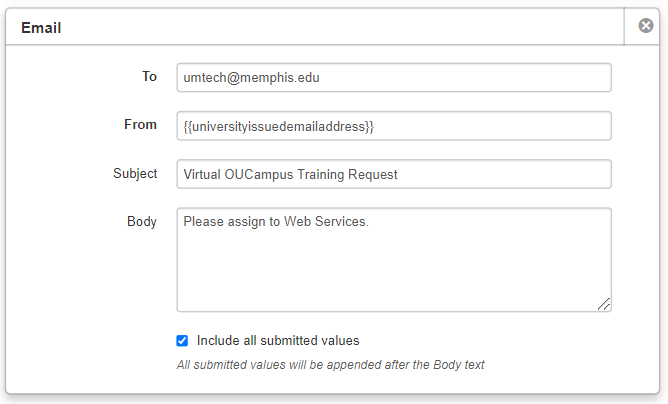The image size is (668, 404).
Task: Click the empty middle of the dialog header bar
Action: [x=330, y=28]
